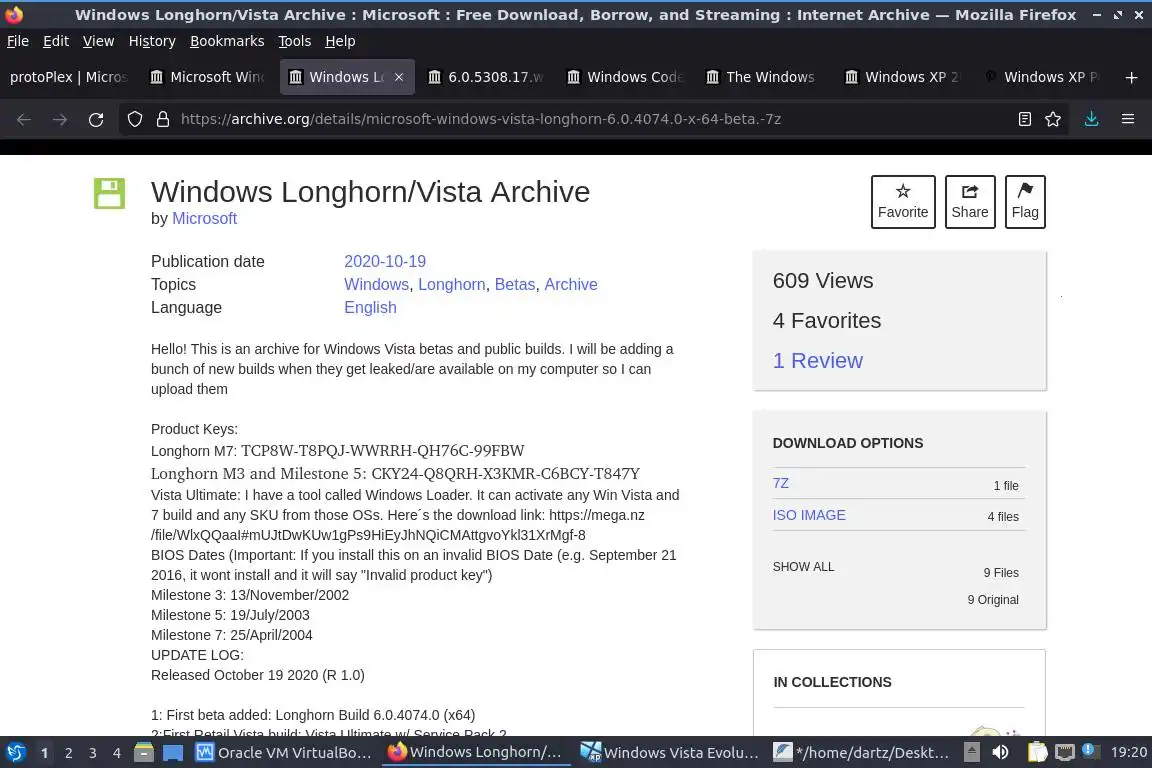Open the network monitor tray icon
Screen dimensions: 1152x768
[1065, 752]
